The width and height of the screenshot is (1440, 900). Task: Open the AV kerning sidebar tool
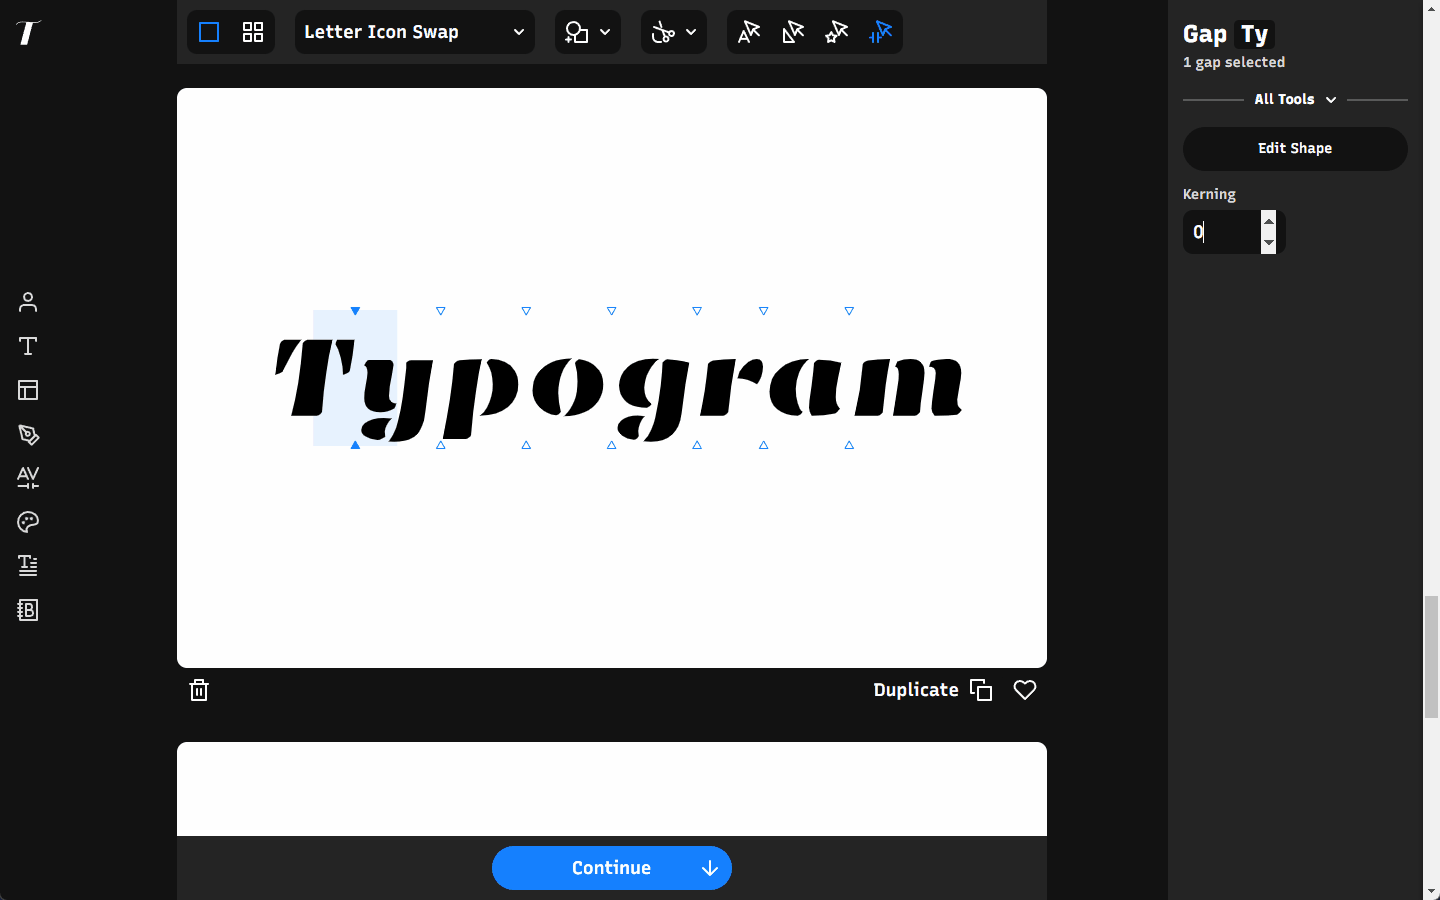pyautogui.click(x=28, y=478)
